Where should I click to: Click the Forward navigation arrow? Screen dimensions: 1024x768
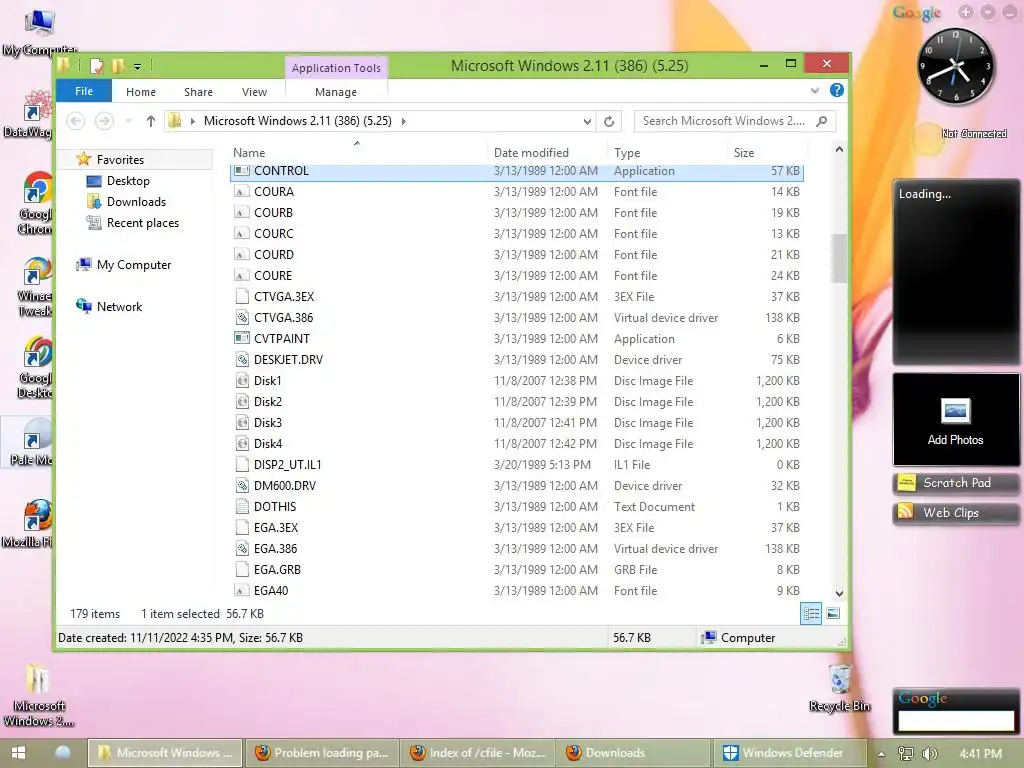tap(104, 121)
